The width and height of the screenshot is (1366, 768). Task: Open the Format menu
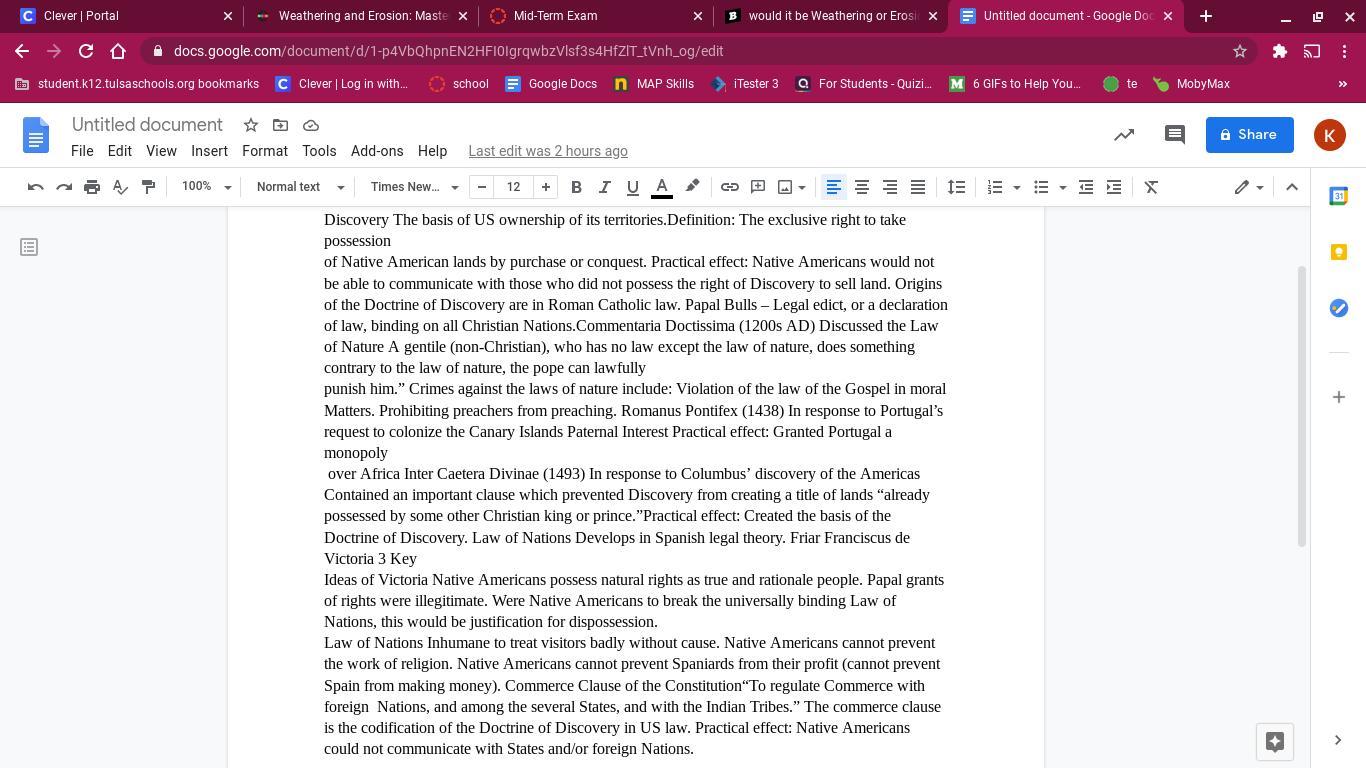click(x=265, y=151)
